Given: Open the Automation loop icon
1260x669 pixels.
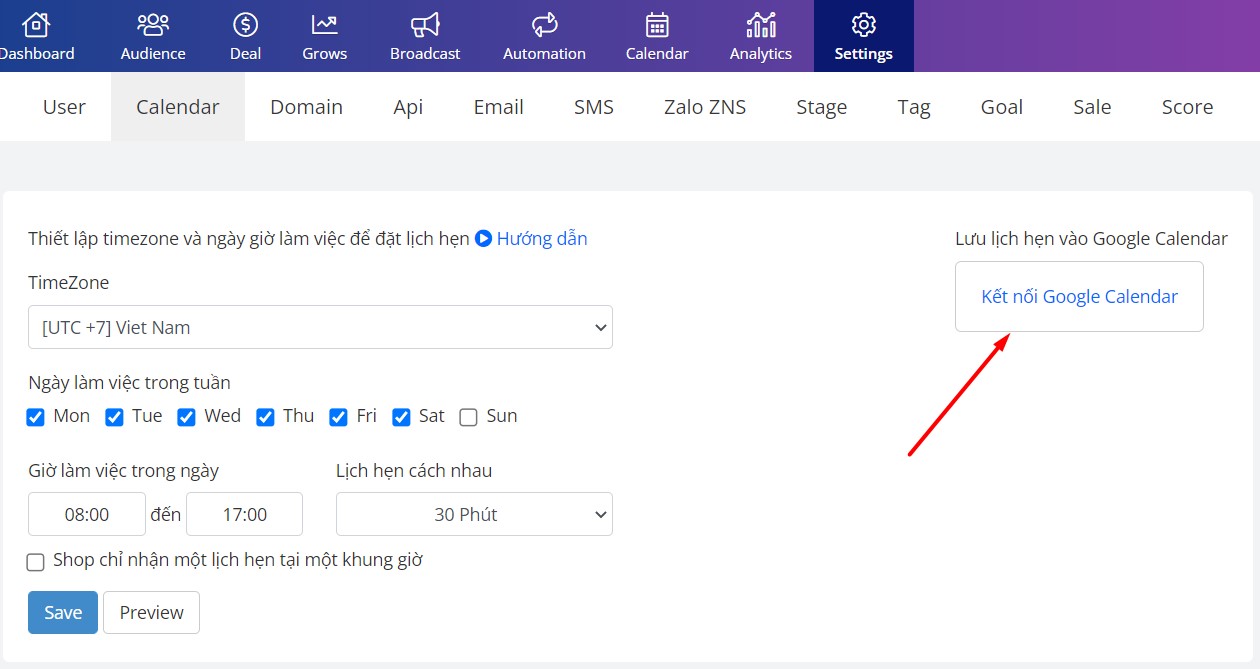Looking at the screenshot, I should pyautogui.click(x=545, y=24).
